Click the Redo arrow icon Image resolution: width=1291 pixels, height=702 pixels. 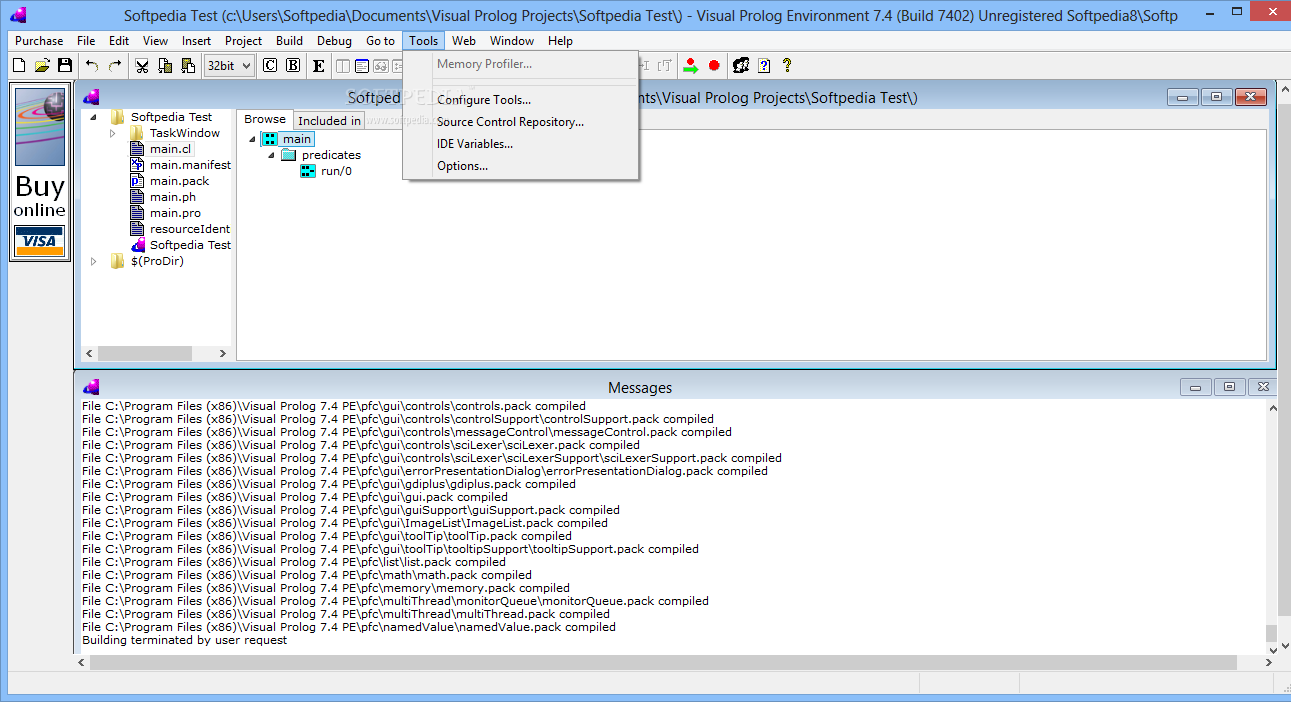tap(115, 66)
